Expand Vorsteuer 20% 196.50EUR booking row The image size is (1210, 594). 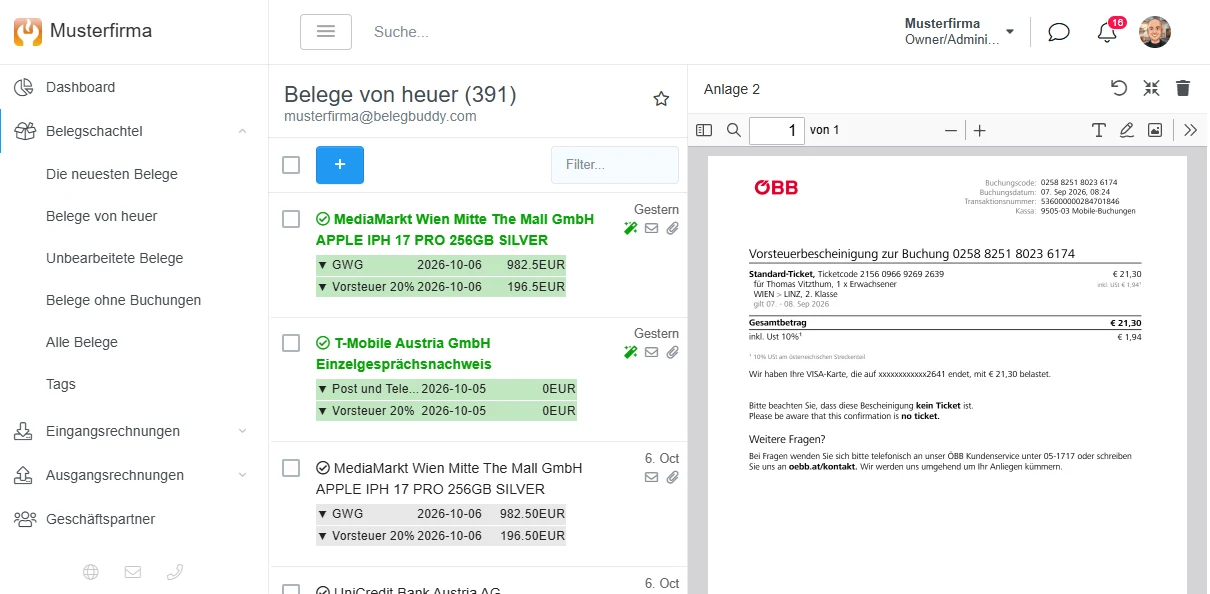pyautogui.click(x=441, y=535)
